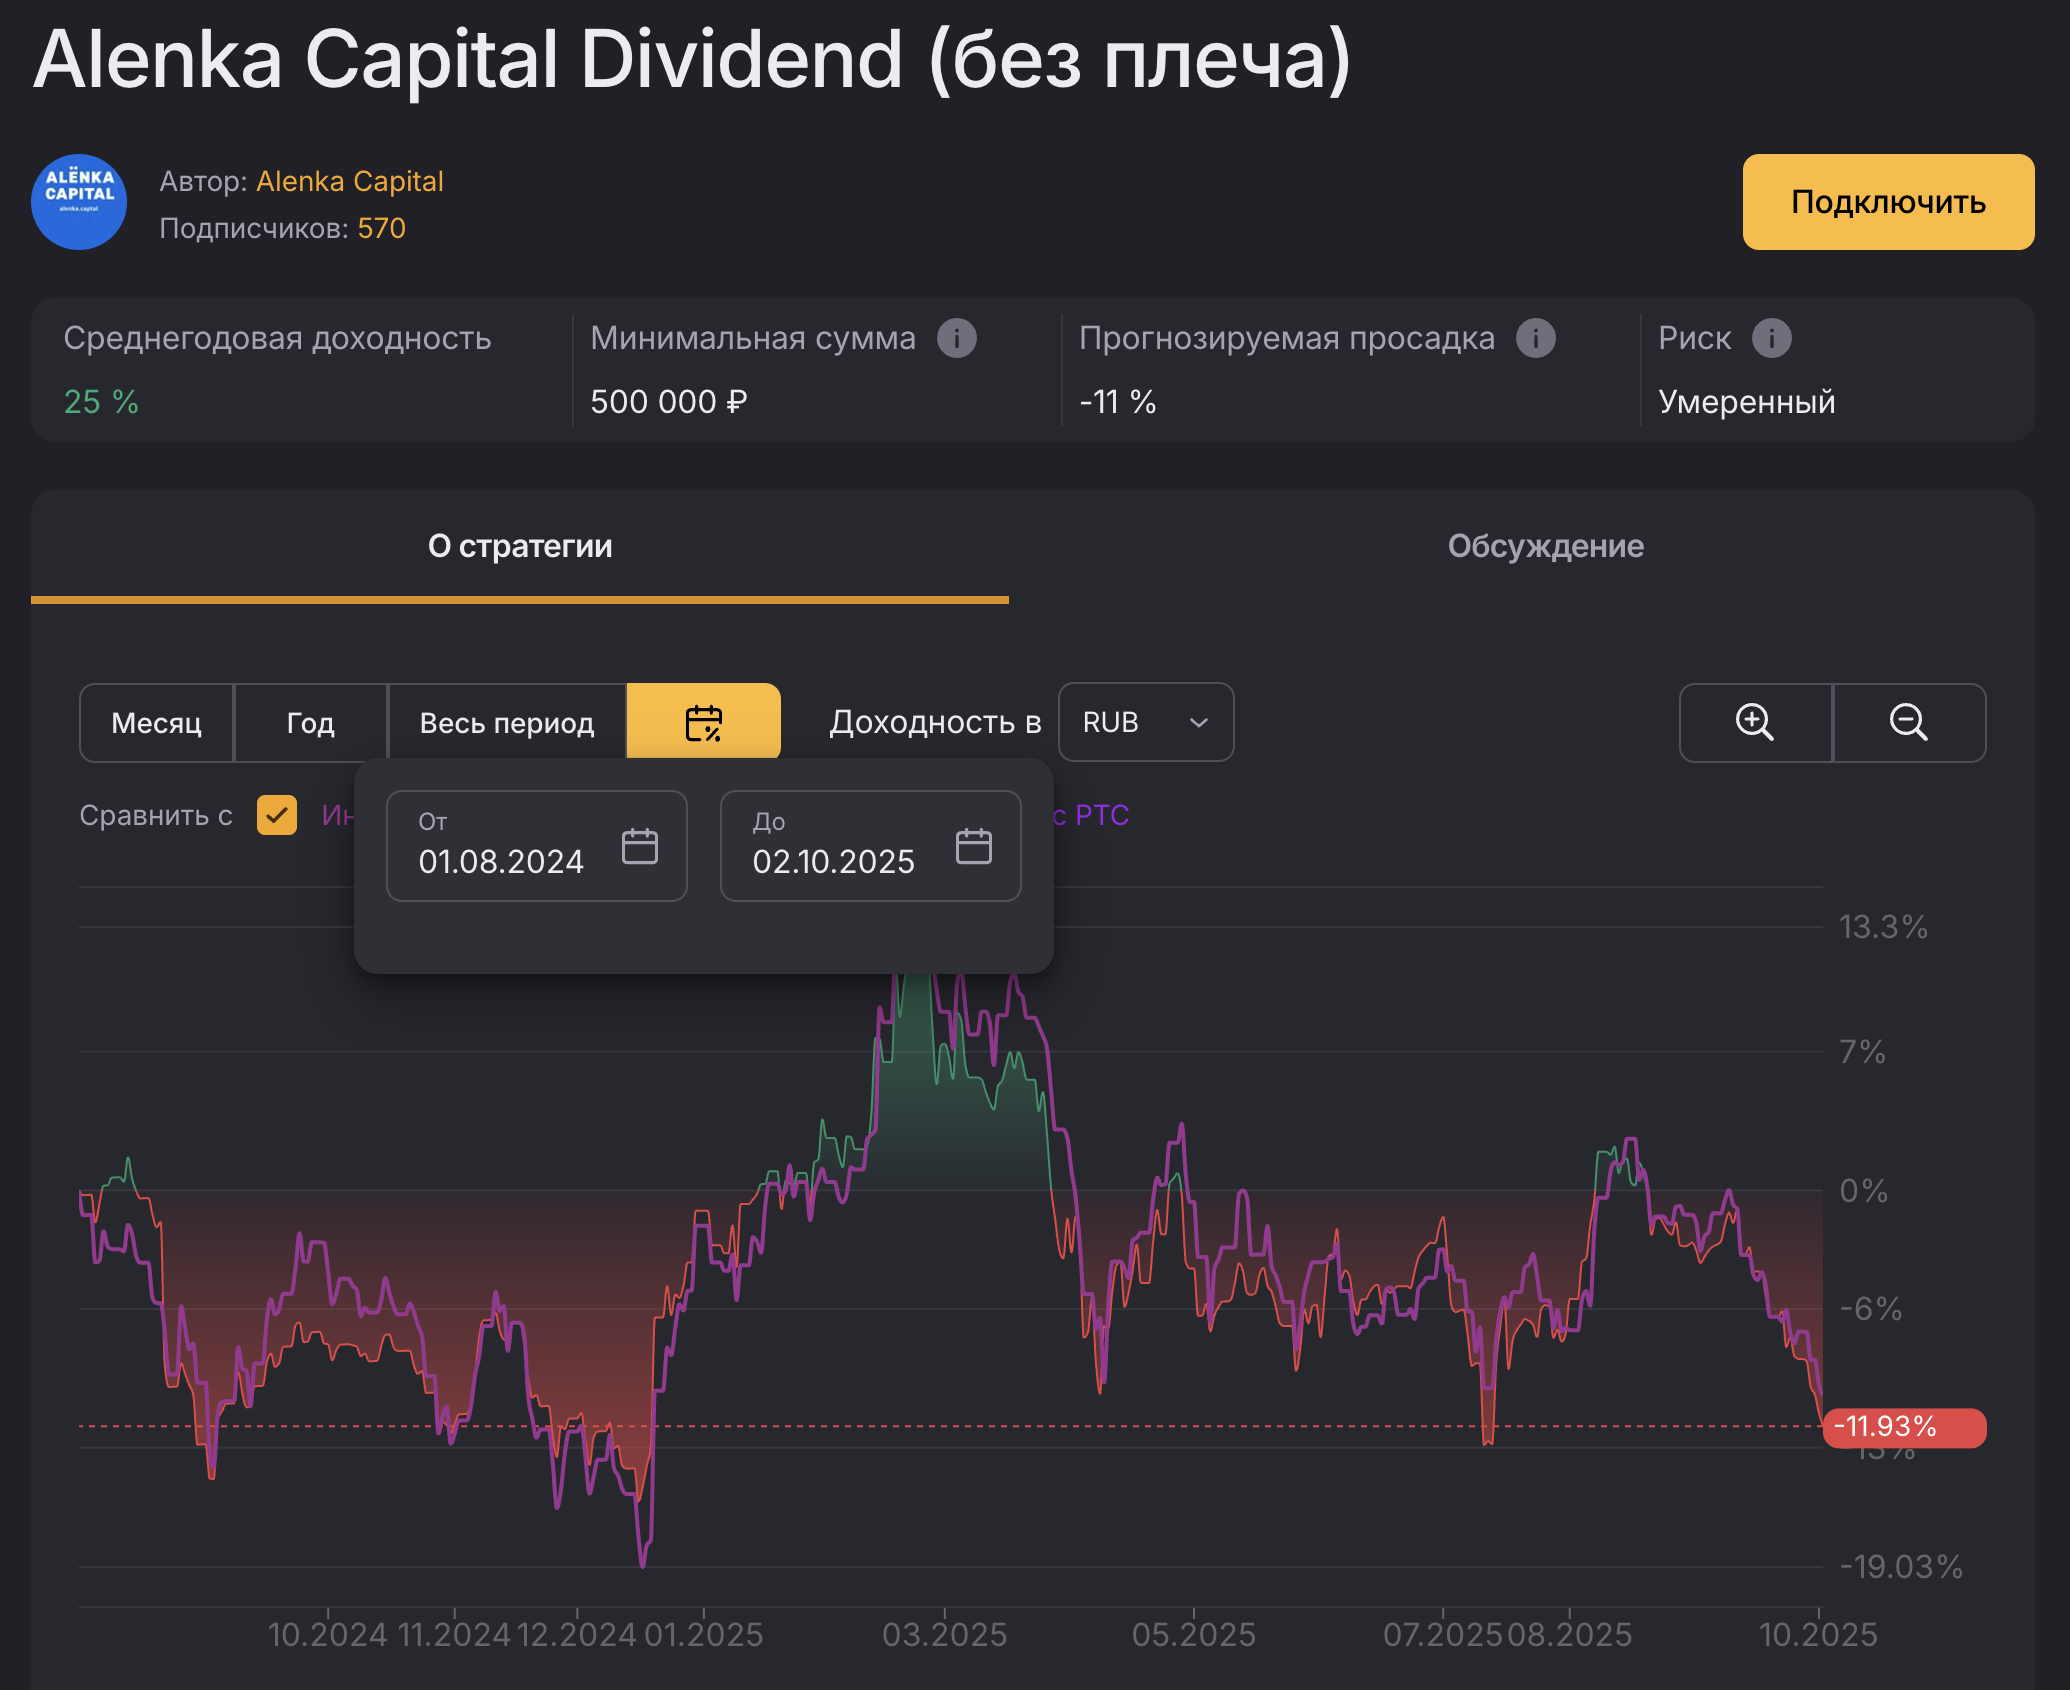Viewport: 2070px width, 1690px height.
Task: Click the От start date field 01.08.2024
Action: (501, 860)
